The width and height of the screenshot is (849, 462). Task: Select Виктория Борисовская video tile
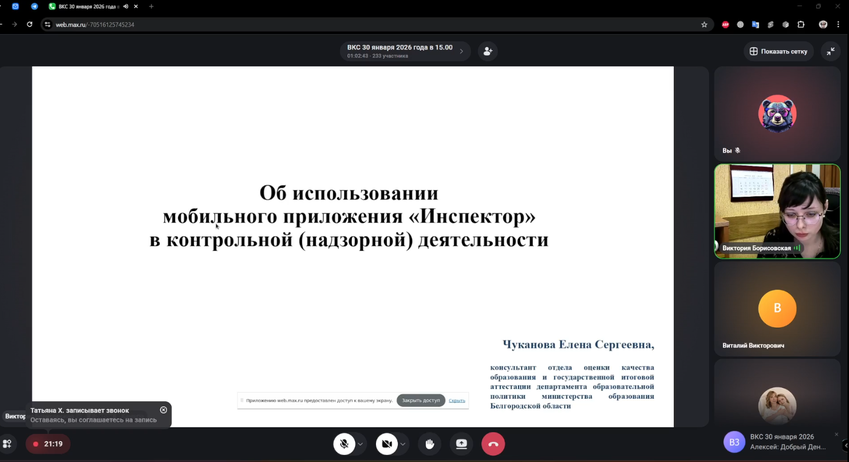(777, 211)
